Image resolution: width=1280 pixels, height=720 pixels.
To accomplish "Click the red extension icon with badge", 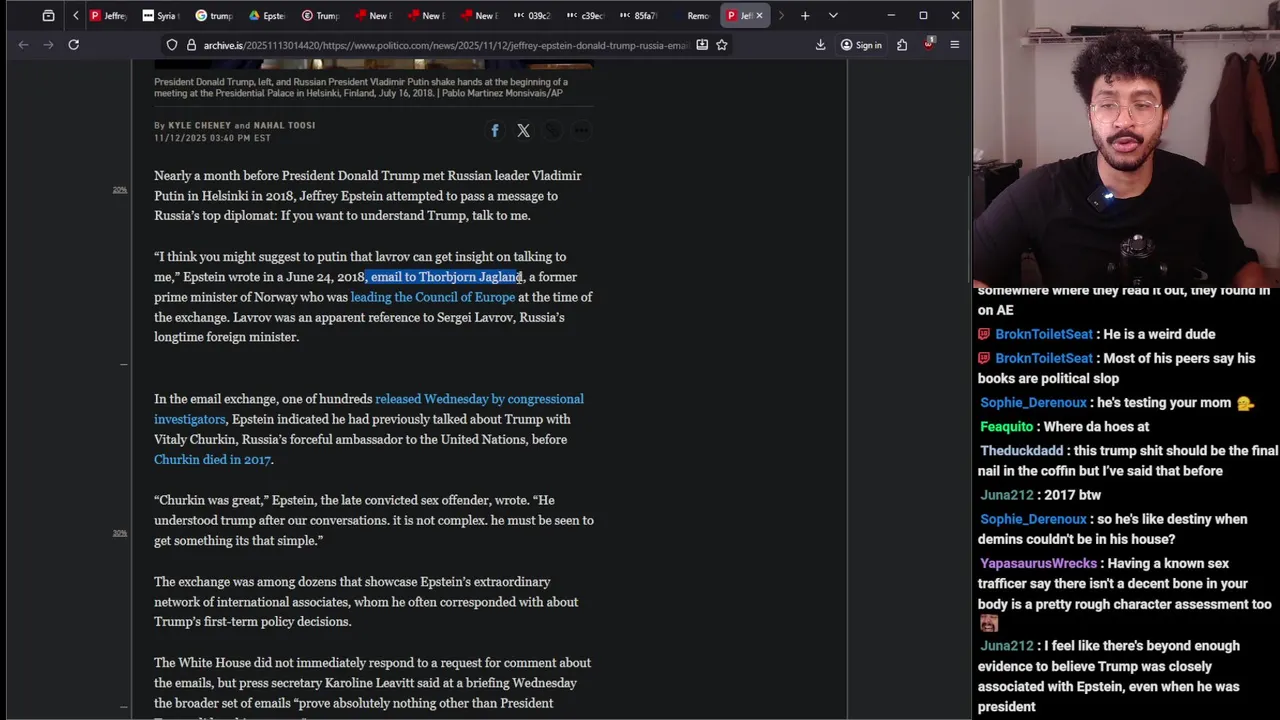I will [x=929, y=44].
